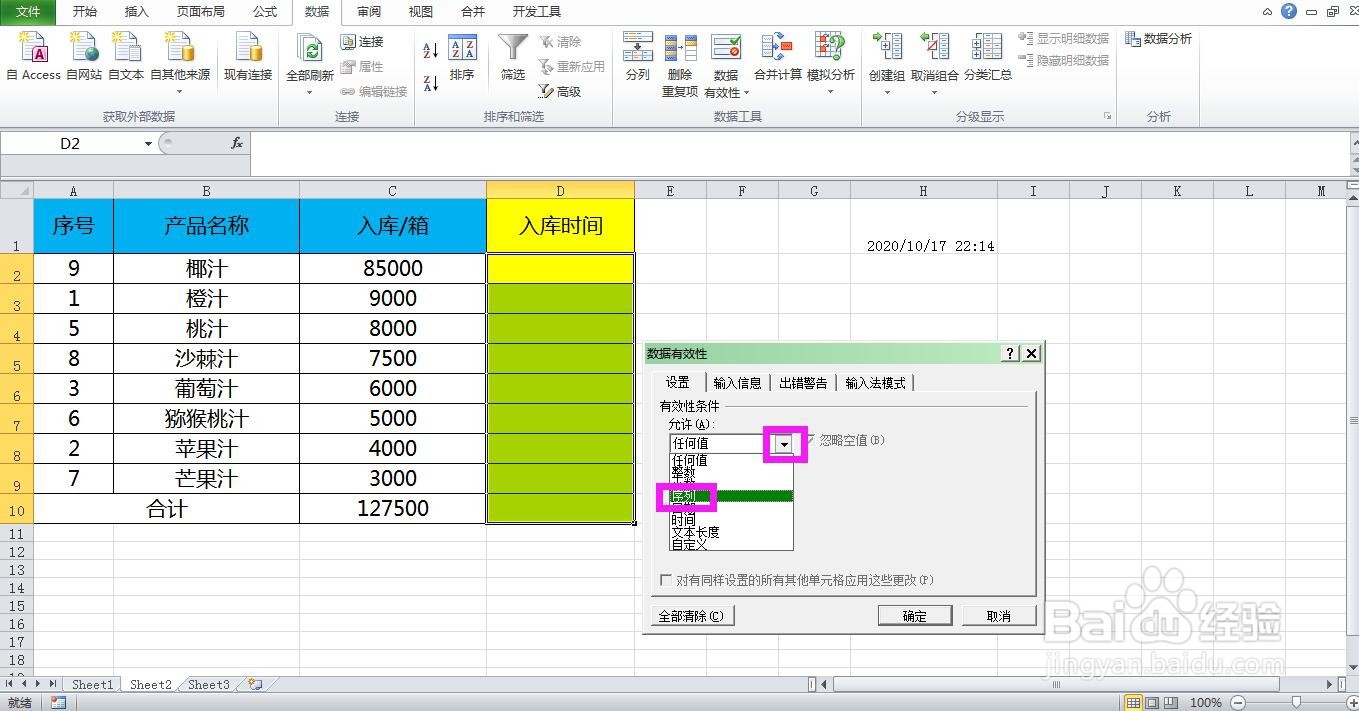Click the 全部清除 button
Screen dimensions: 1359x711
(x=692, y=616)
